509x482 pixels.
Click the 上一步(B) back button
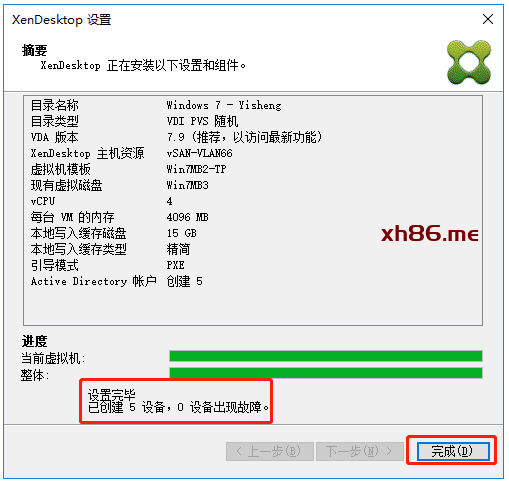pyautogui.click(x=270, y=451)
